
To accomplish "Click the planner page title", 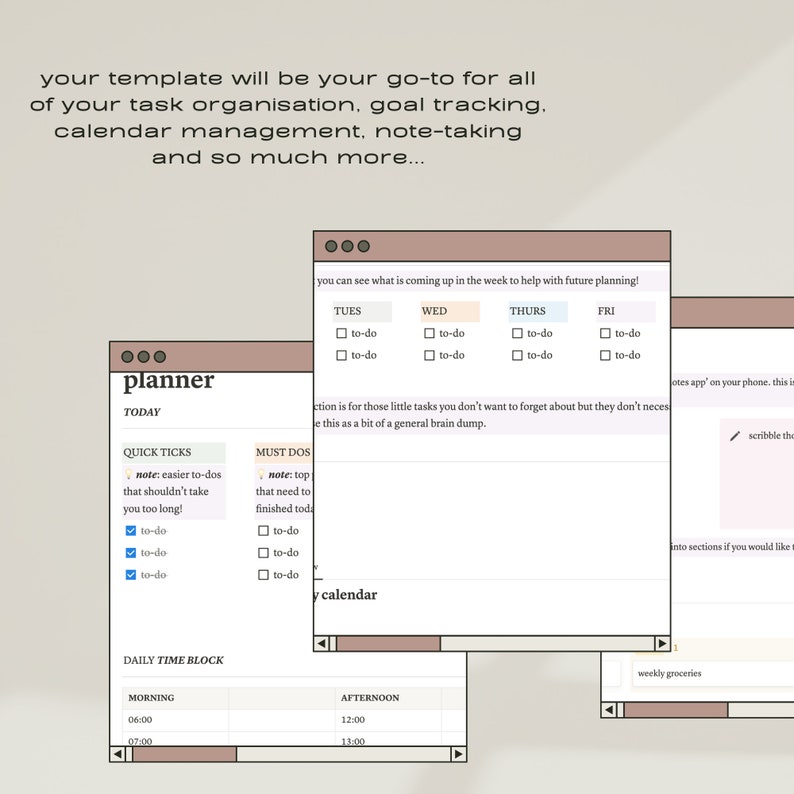I will point(169,381).
